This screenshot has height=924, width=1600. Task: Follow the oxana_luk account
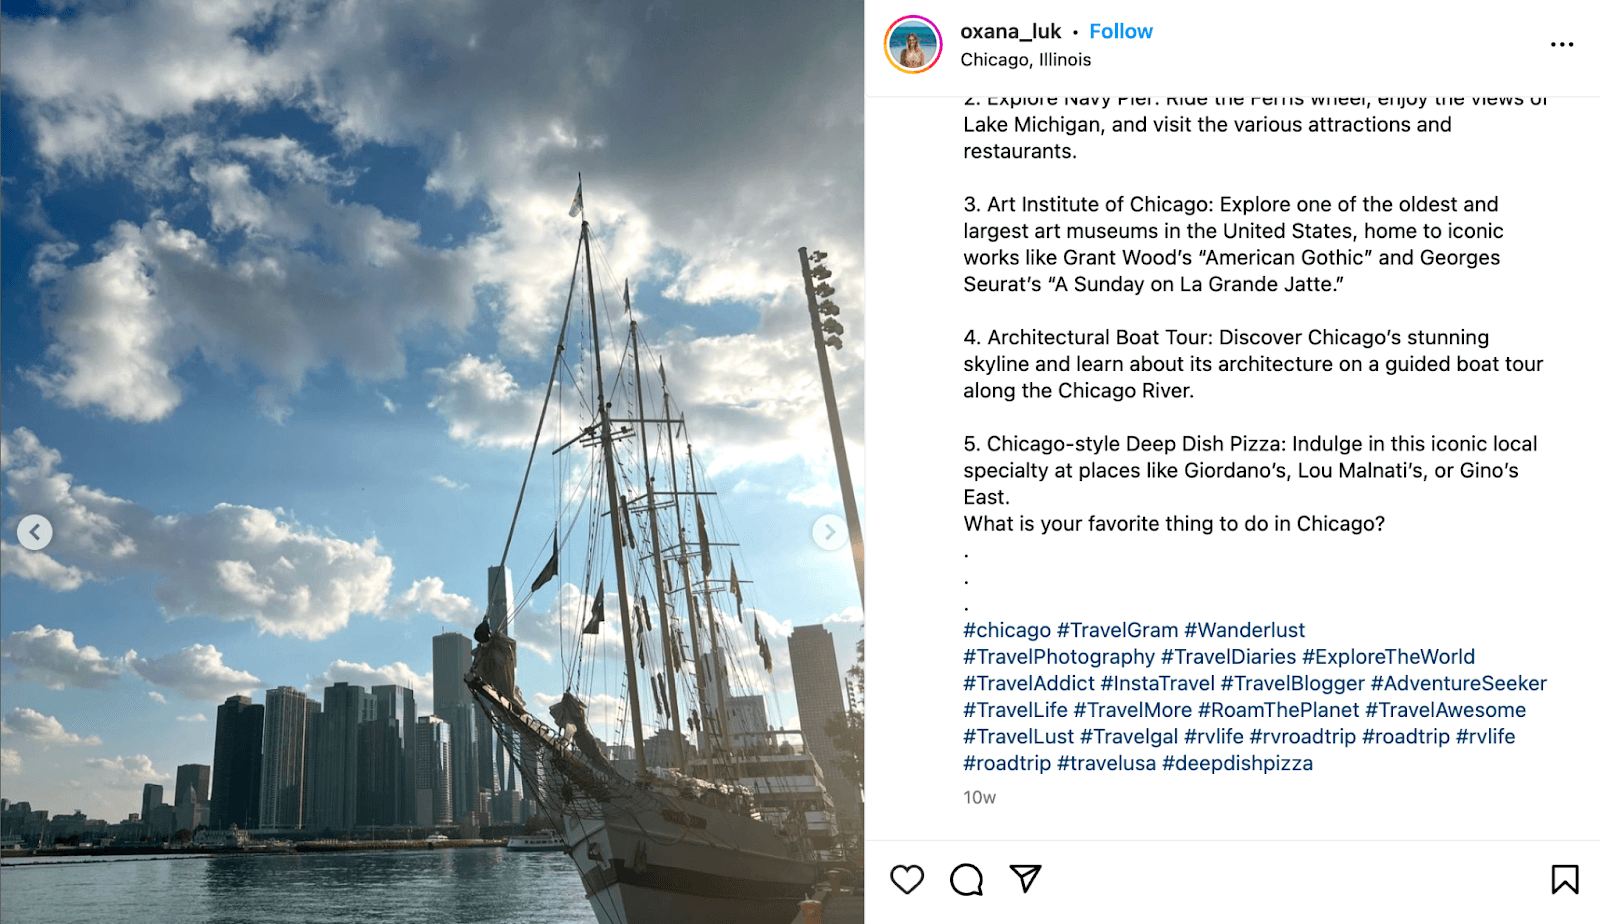click(1121, 31)
